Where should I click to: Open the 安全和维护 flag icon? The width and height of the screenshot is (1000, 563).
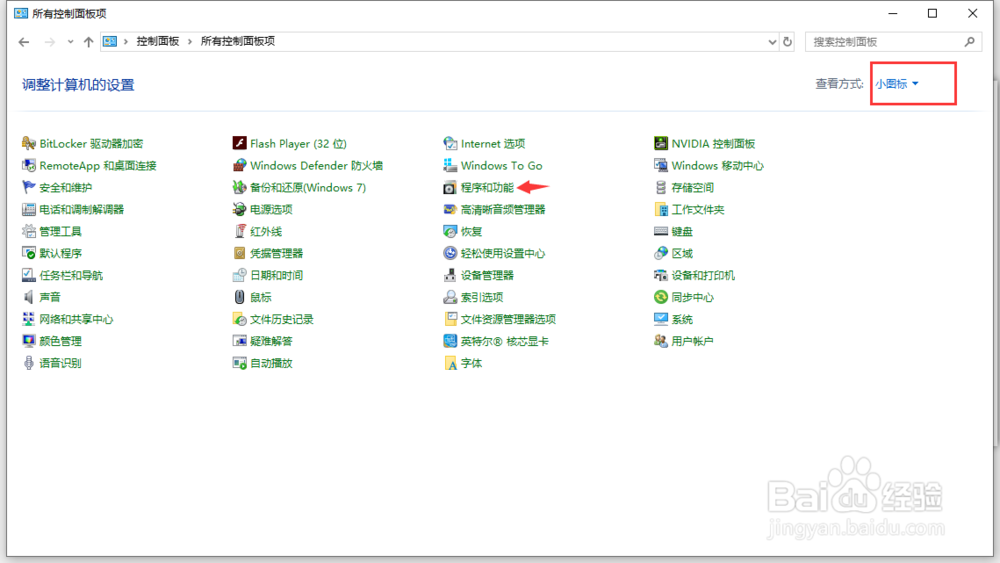29,187
